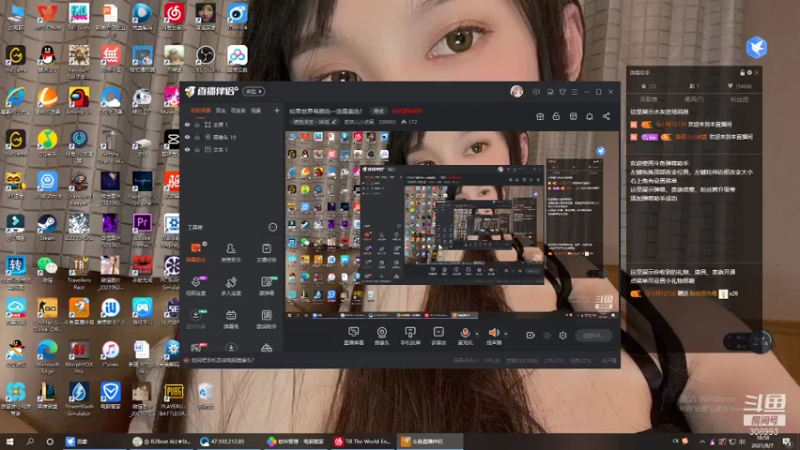Edit the stream title with the pencil icon
Viewport: 800px width, 450px height.
pos(334,122)
